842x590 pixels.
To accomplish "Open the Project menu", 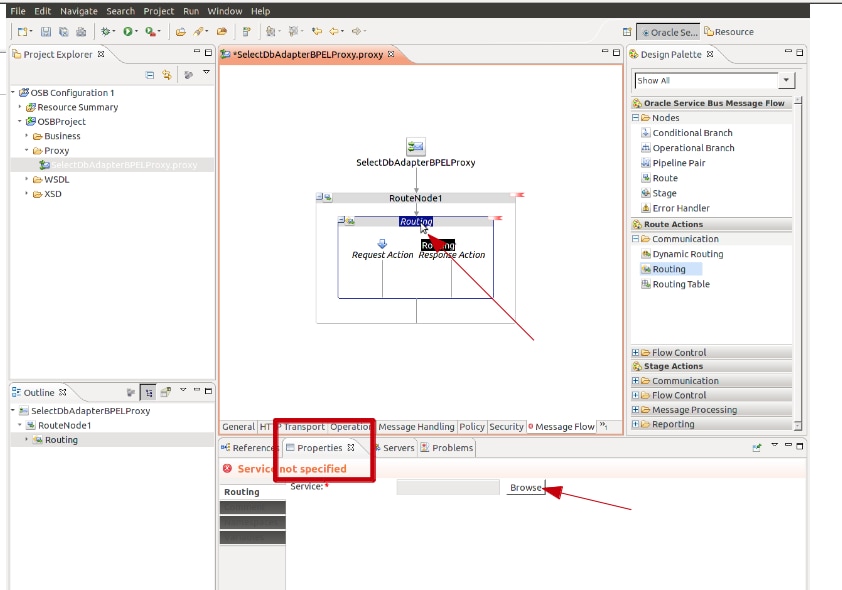I will click(x=158, y=11).
